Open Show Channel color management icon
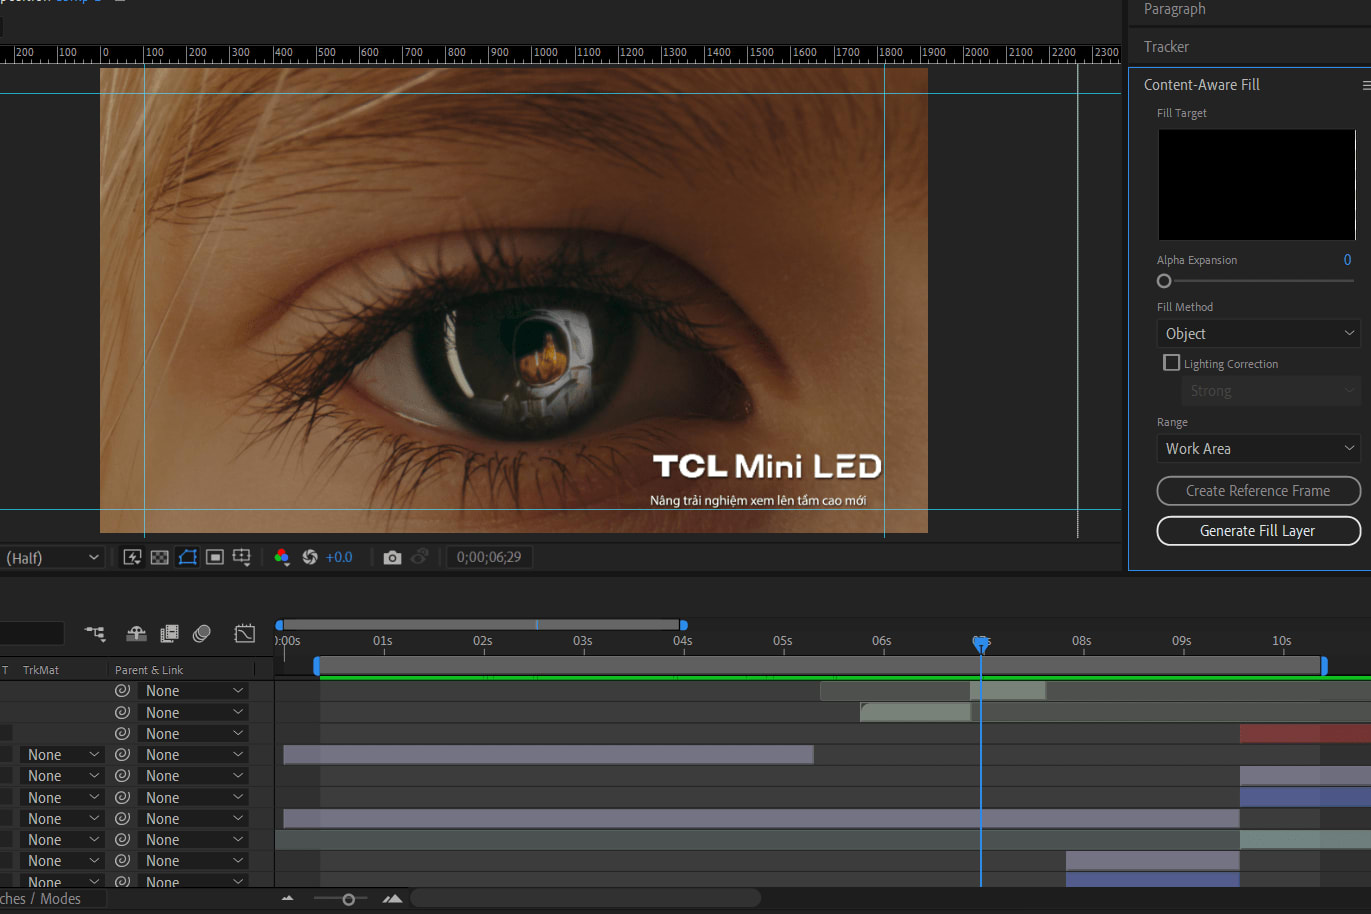 282,557
